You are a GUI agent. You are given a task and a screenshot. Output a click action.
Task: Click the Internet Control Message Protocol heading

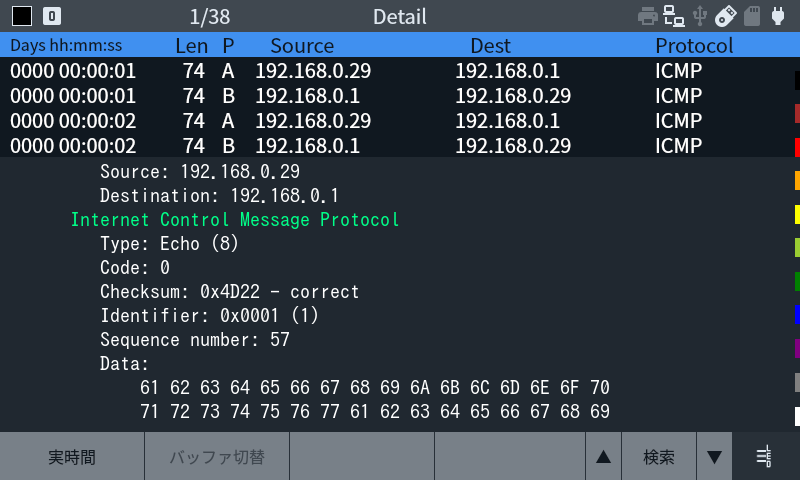[x=235, y=219]
